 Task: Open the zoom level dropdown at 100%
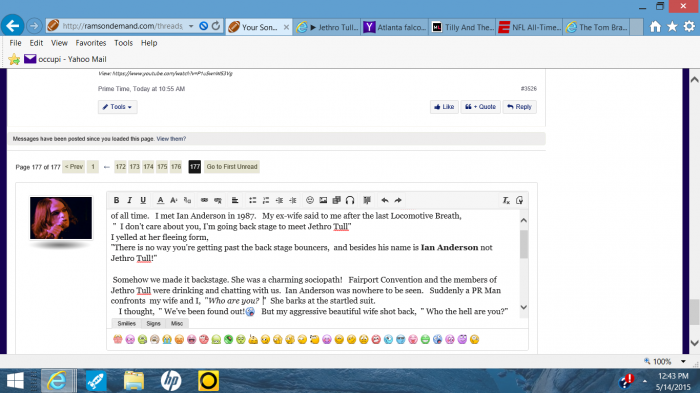point(683,361)
